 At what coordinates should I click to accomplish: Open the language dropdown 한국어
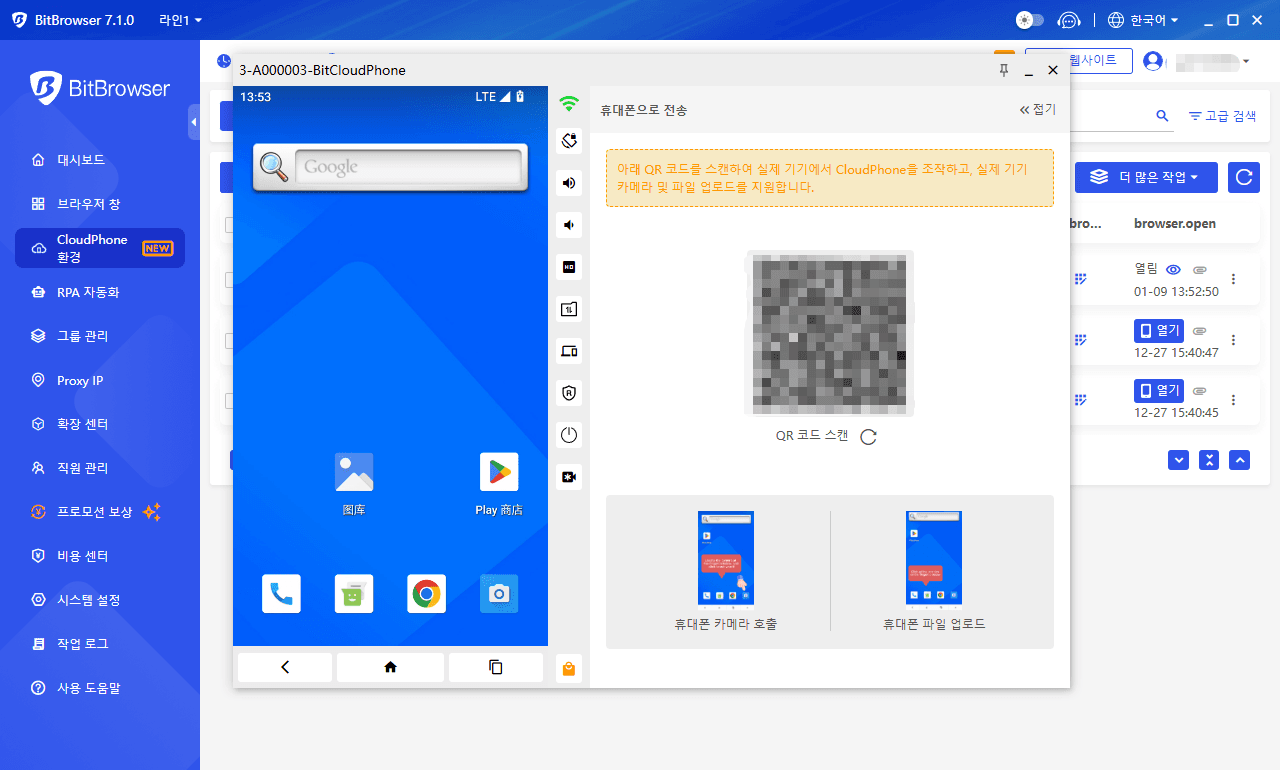click(x=1143, y=20)
